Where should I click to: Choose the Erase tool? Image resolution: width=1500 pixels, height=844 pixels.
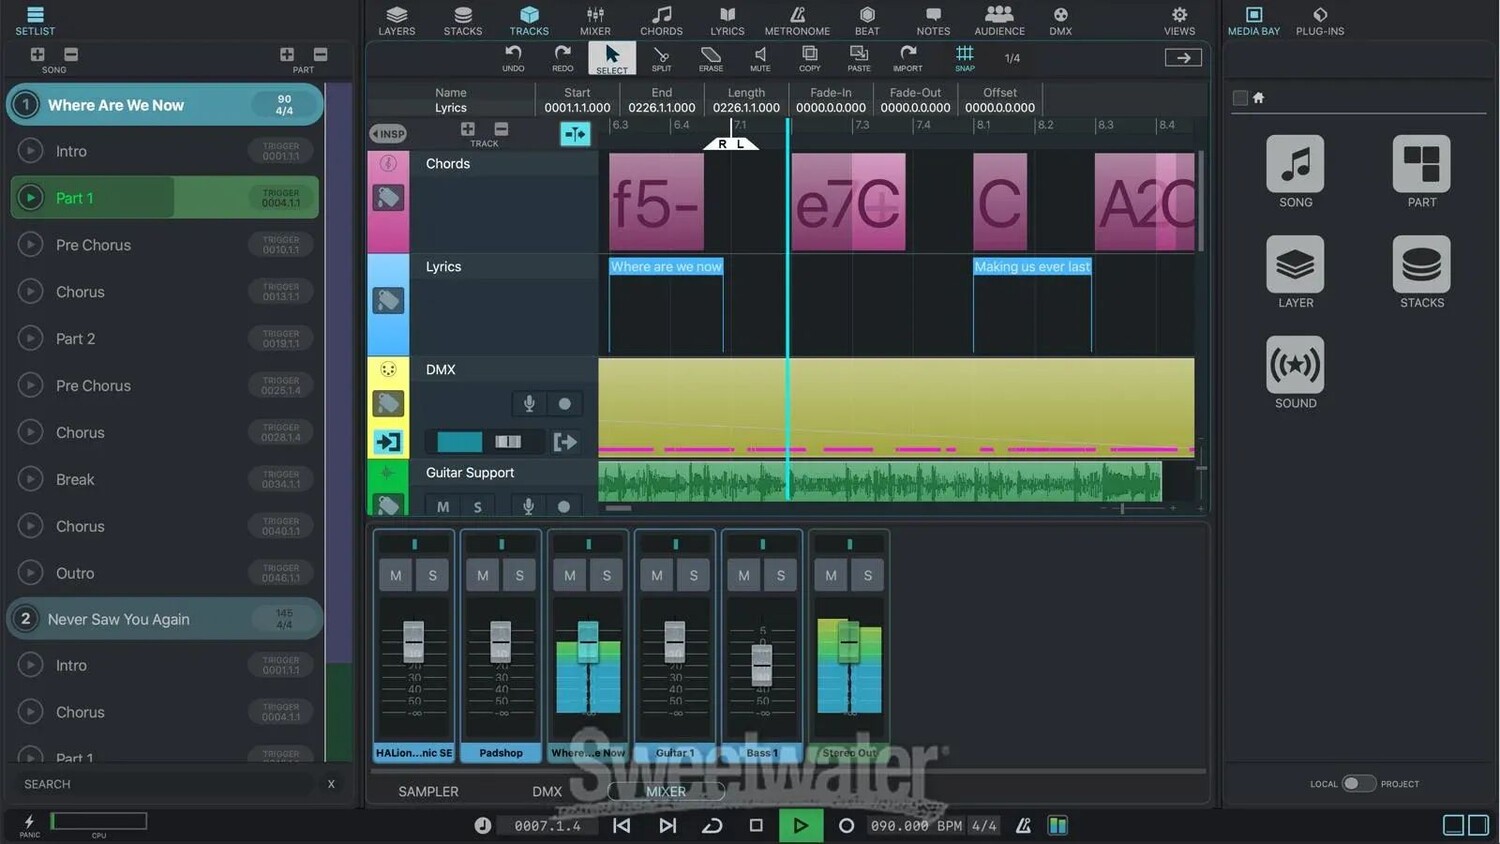tap(711, 58)
